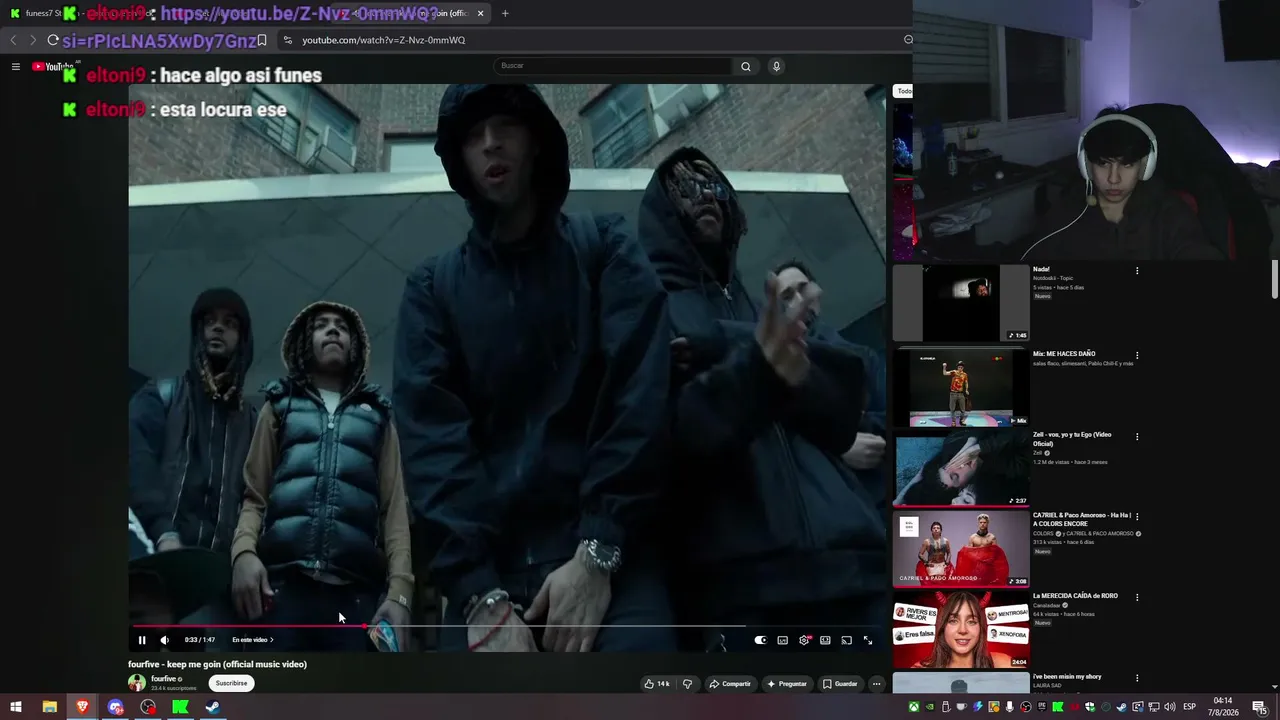Open the Windows Start menu
This screenshot has width=1280, height=720.
click(16, 707)
